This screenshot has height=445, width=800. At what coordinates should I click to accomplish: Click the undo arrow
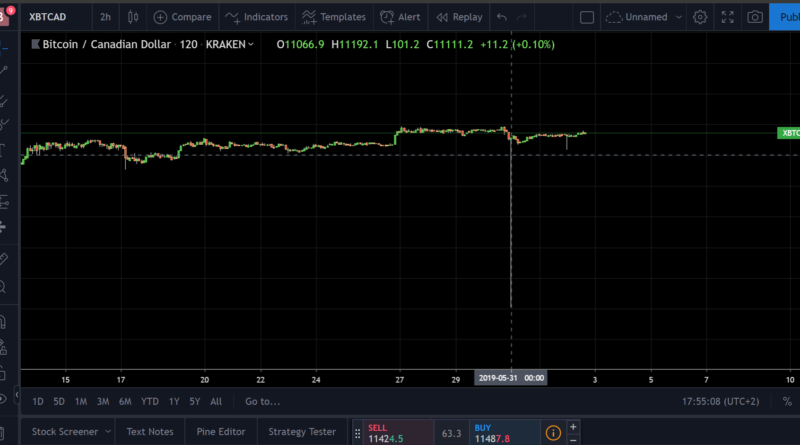[x=502, y=17]
